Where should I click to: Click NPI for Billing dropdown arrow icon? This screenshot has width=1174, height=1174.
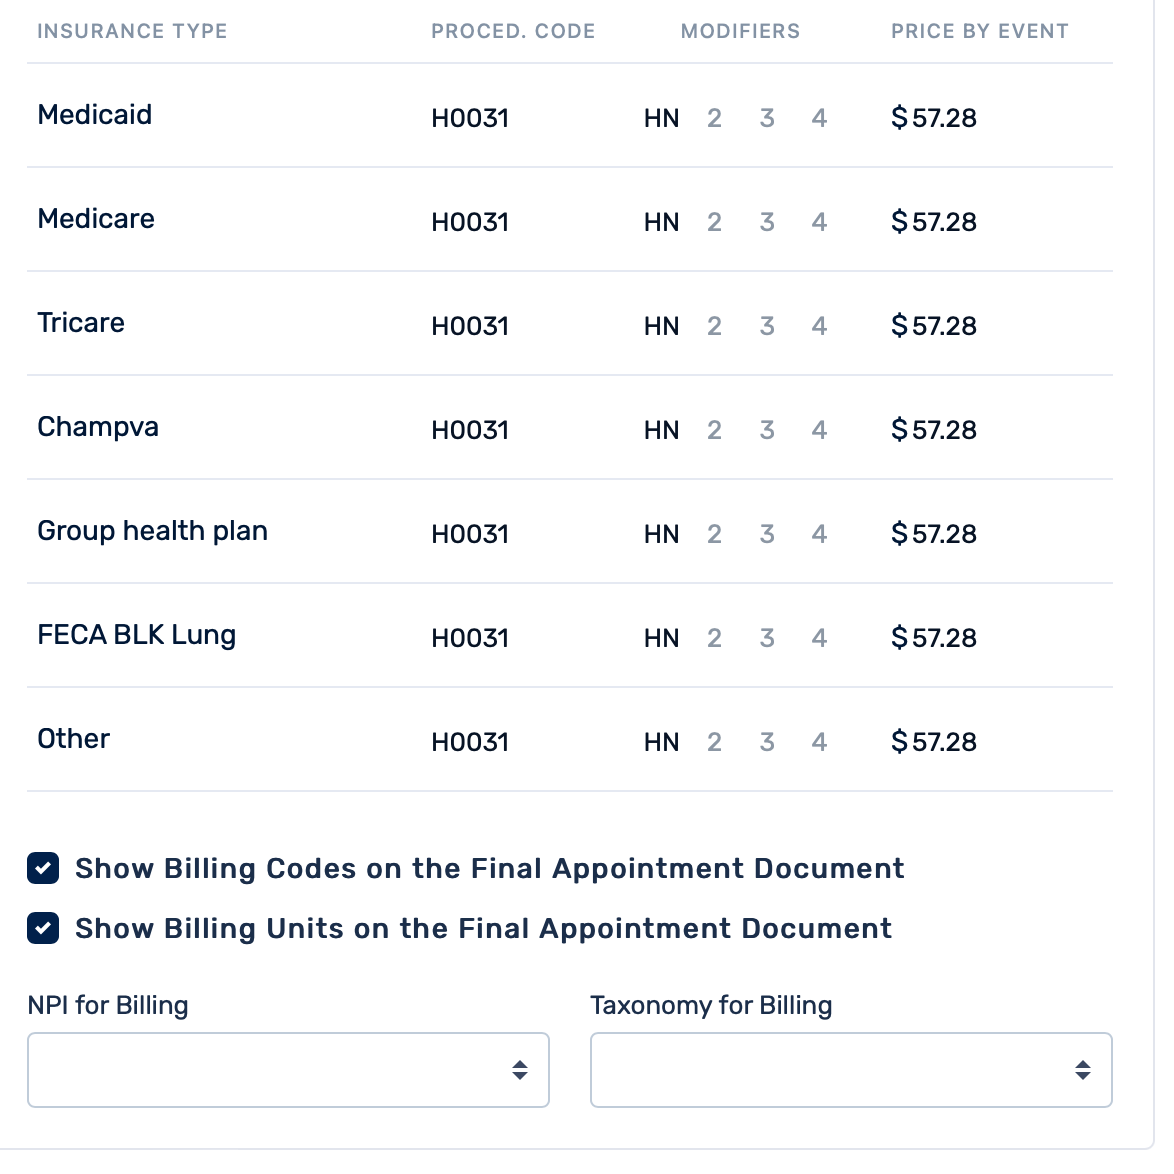coord(520,1070)
